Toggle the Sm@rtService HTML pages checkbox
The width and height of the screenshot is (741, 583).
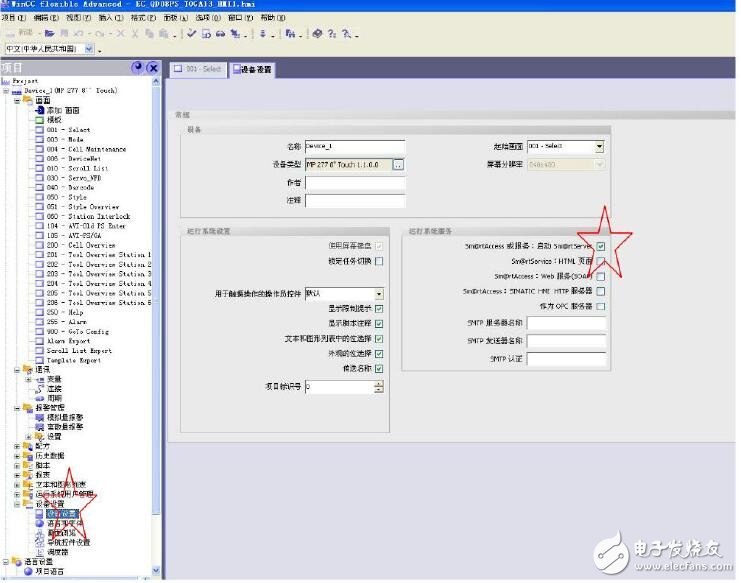click(601, 261)
